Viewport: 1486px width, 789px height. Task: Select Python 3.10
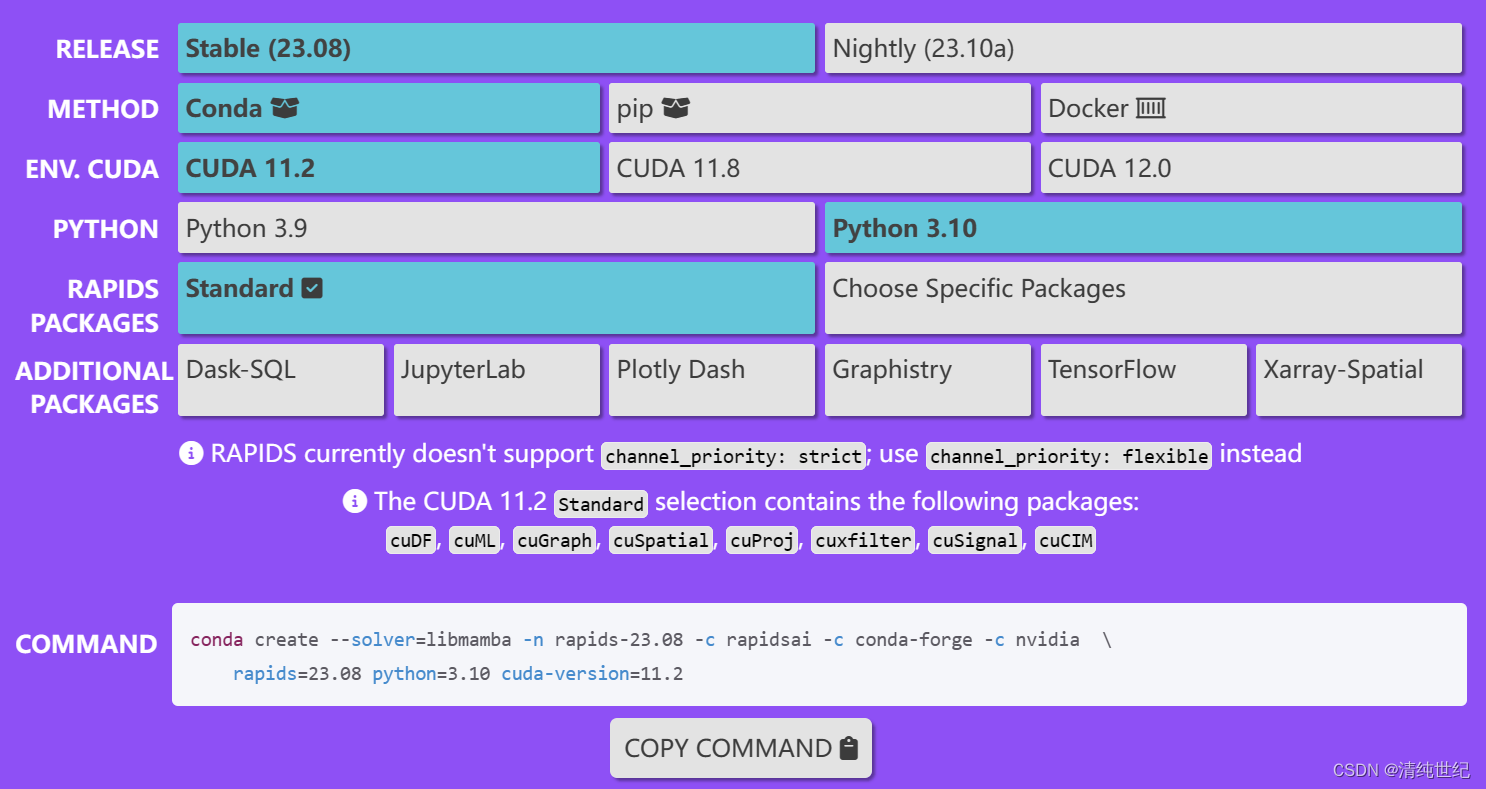(1143, 228)
